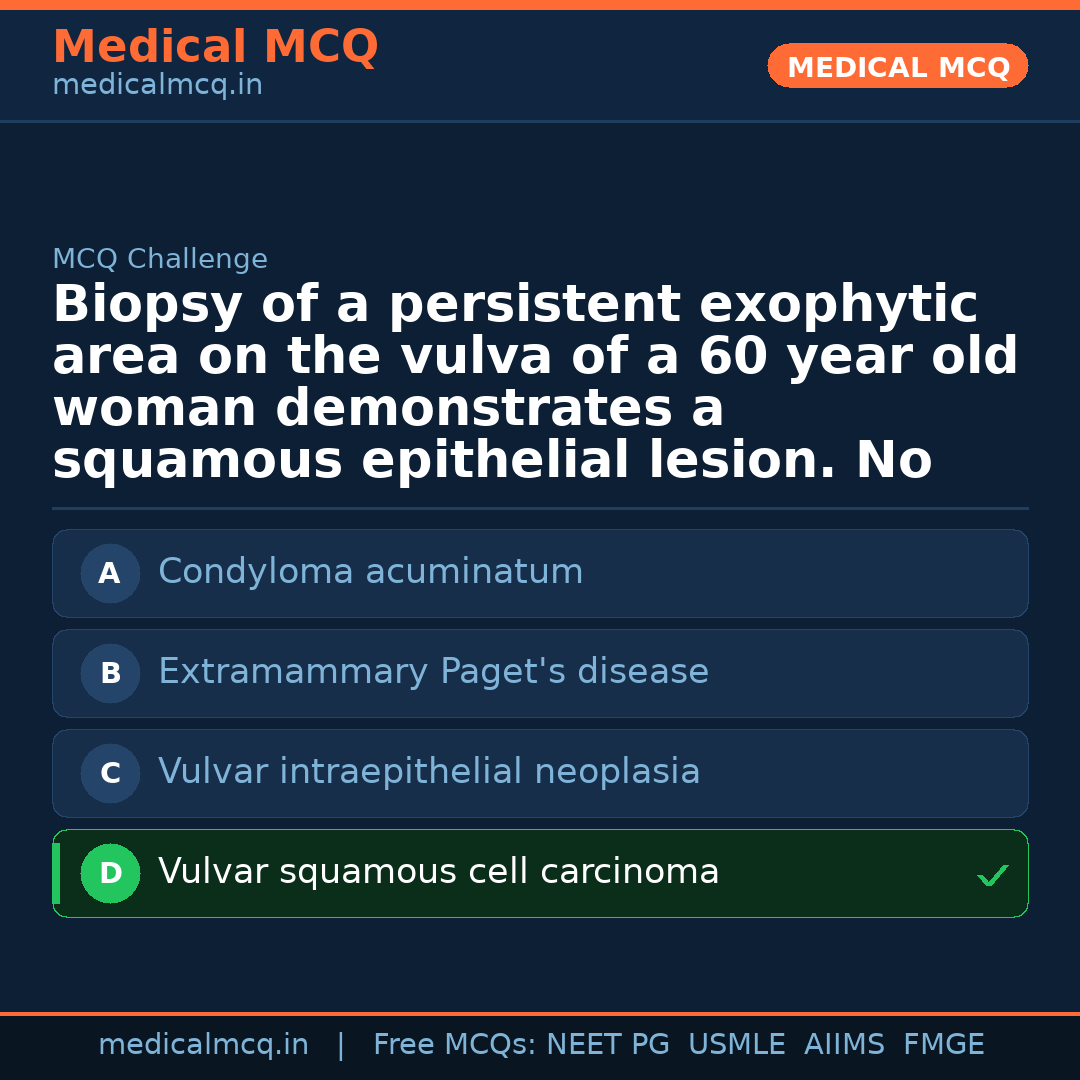This screenshot has width=1080, height=1080.
Task: Select the letter B circle badge
Action: click(110, 673)
